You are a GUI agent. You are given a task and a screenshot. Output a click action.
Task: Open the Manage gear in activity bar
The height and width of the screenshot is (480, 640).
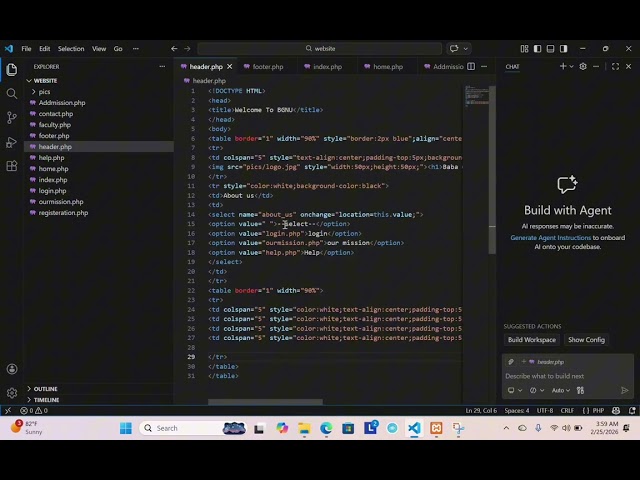coord(12,393)
